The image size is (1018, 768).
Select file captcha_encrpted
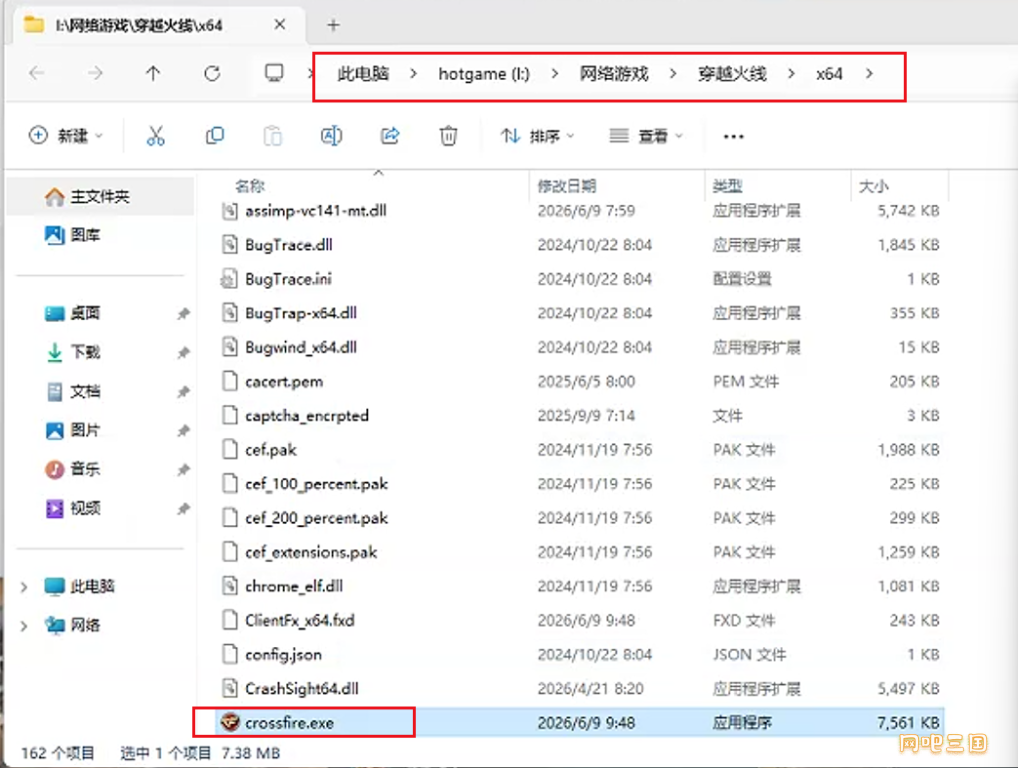click(306, 415)
